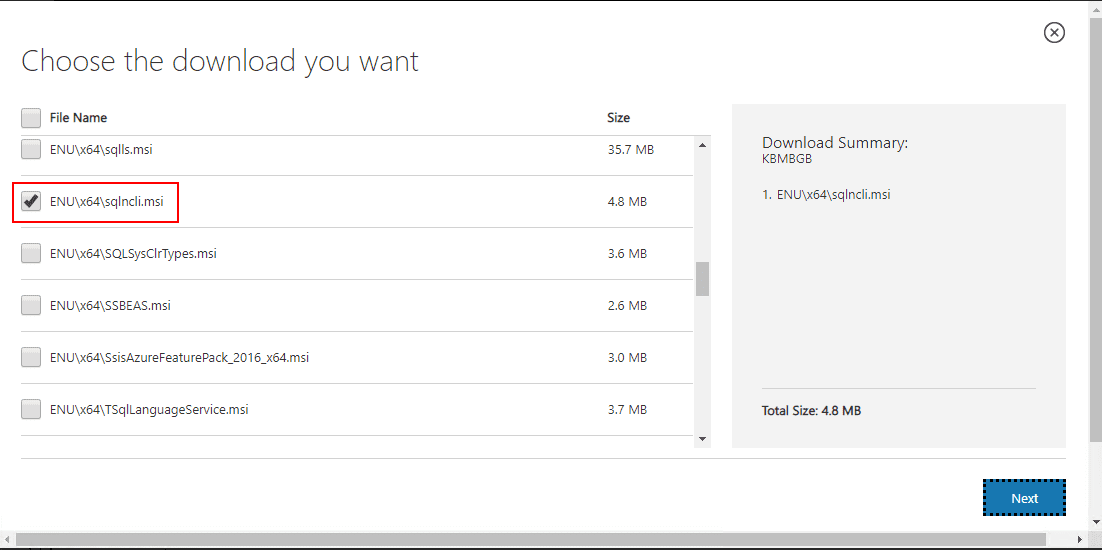Click the ENU\x64\TSqlLanguageService.msi file name

click(149, 409)
